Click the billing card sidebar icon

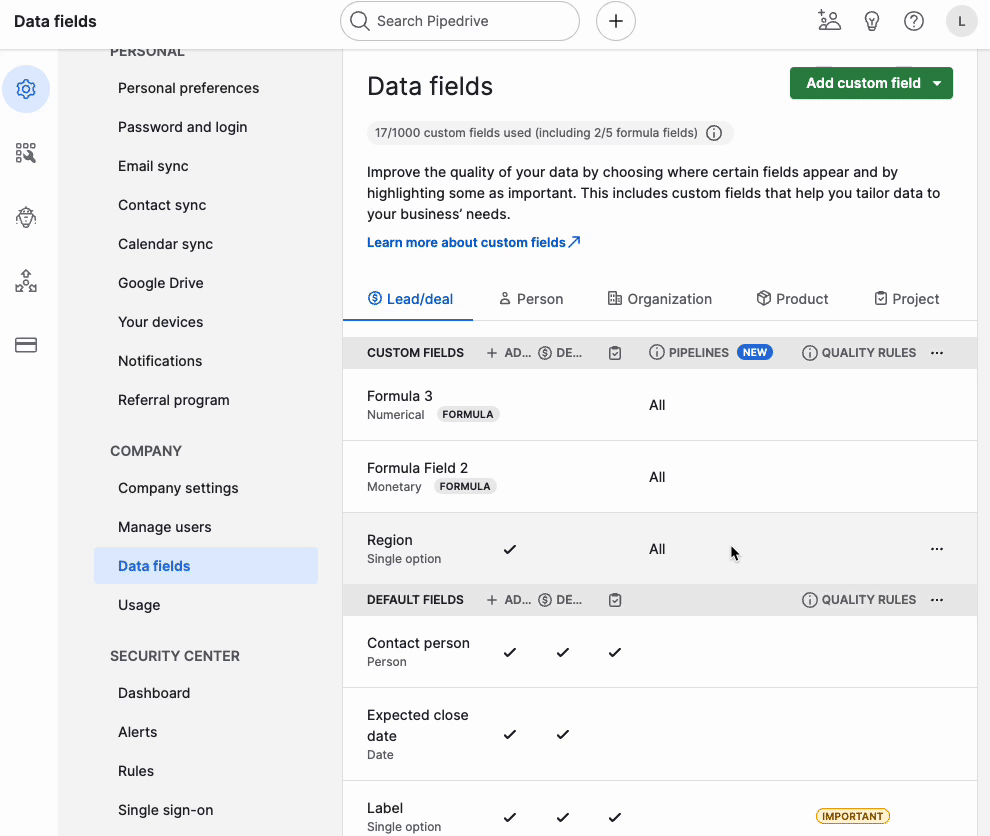click(x=26, y=344)
